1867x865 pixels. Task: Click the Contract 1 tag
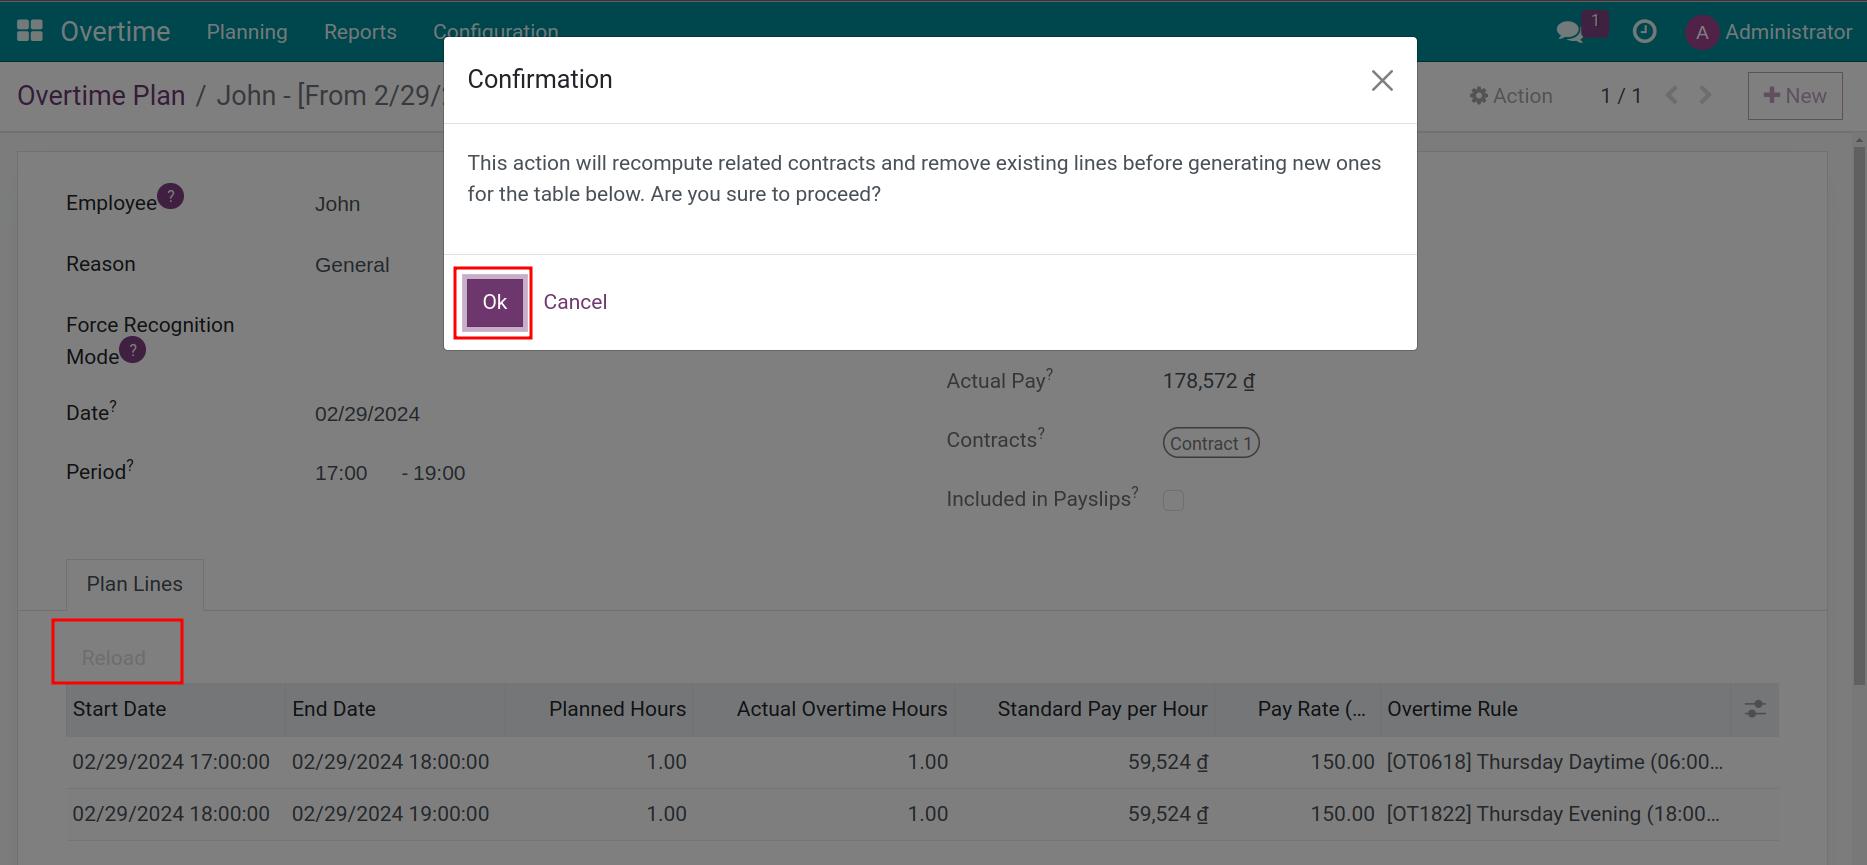tap(1211, 443)
